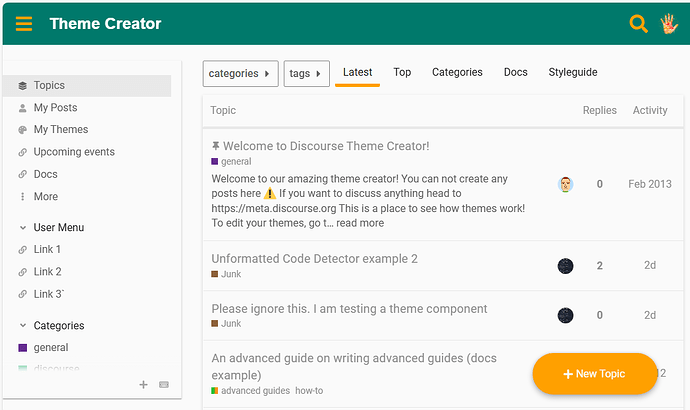This screenshot has height=410, width=690.
Task: Switch to the Top tab
Action: (402, 73)
